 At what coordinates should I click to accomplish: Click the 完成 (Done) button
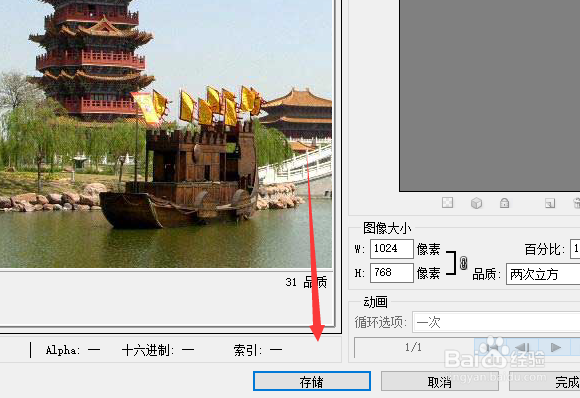544,381
